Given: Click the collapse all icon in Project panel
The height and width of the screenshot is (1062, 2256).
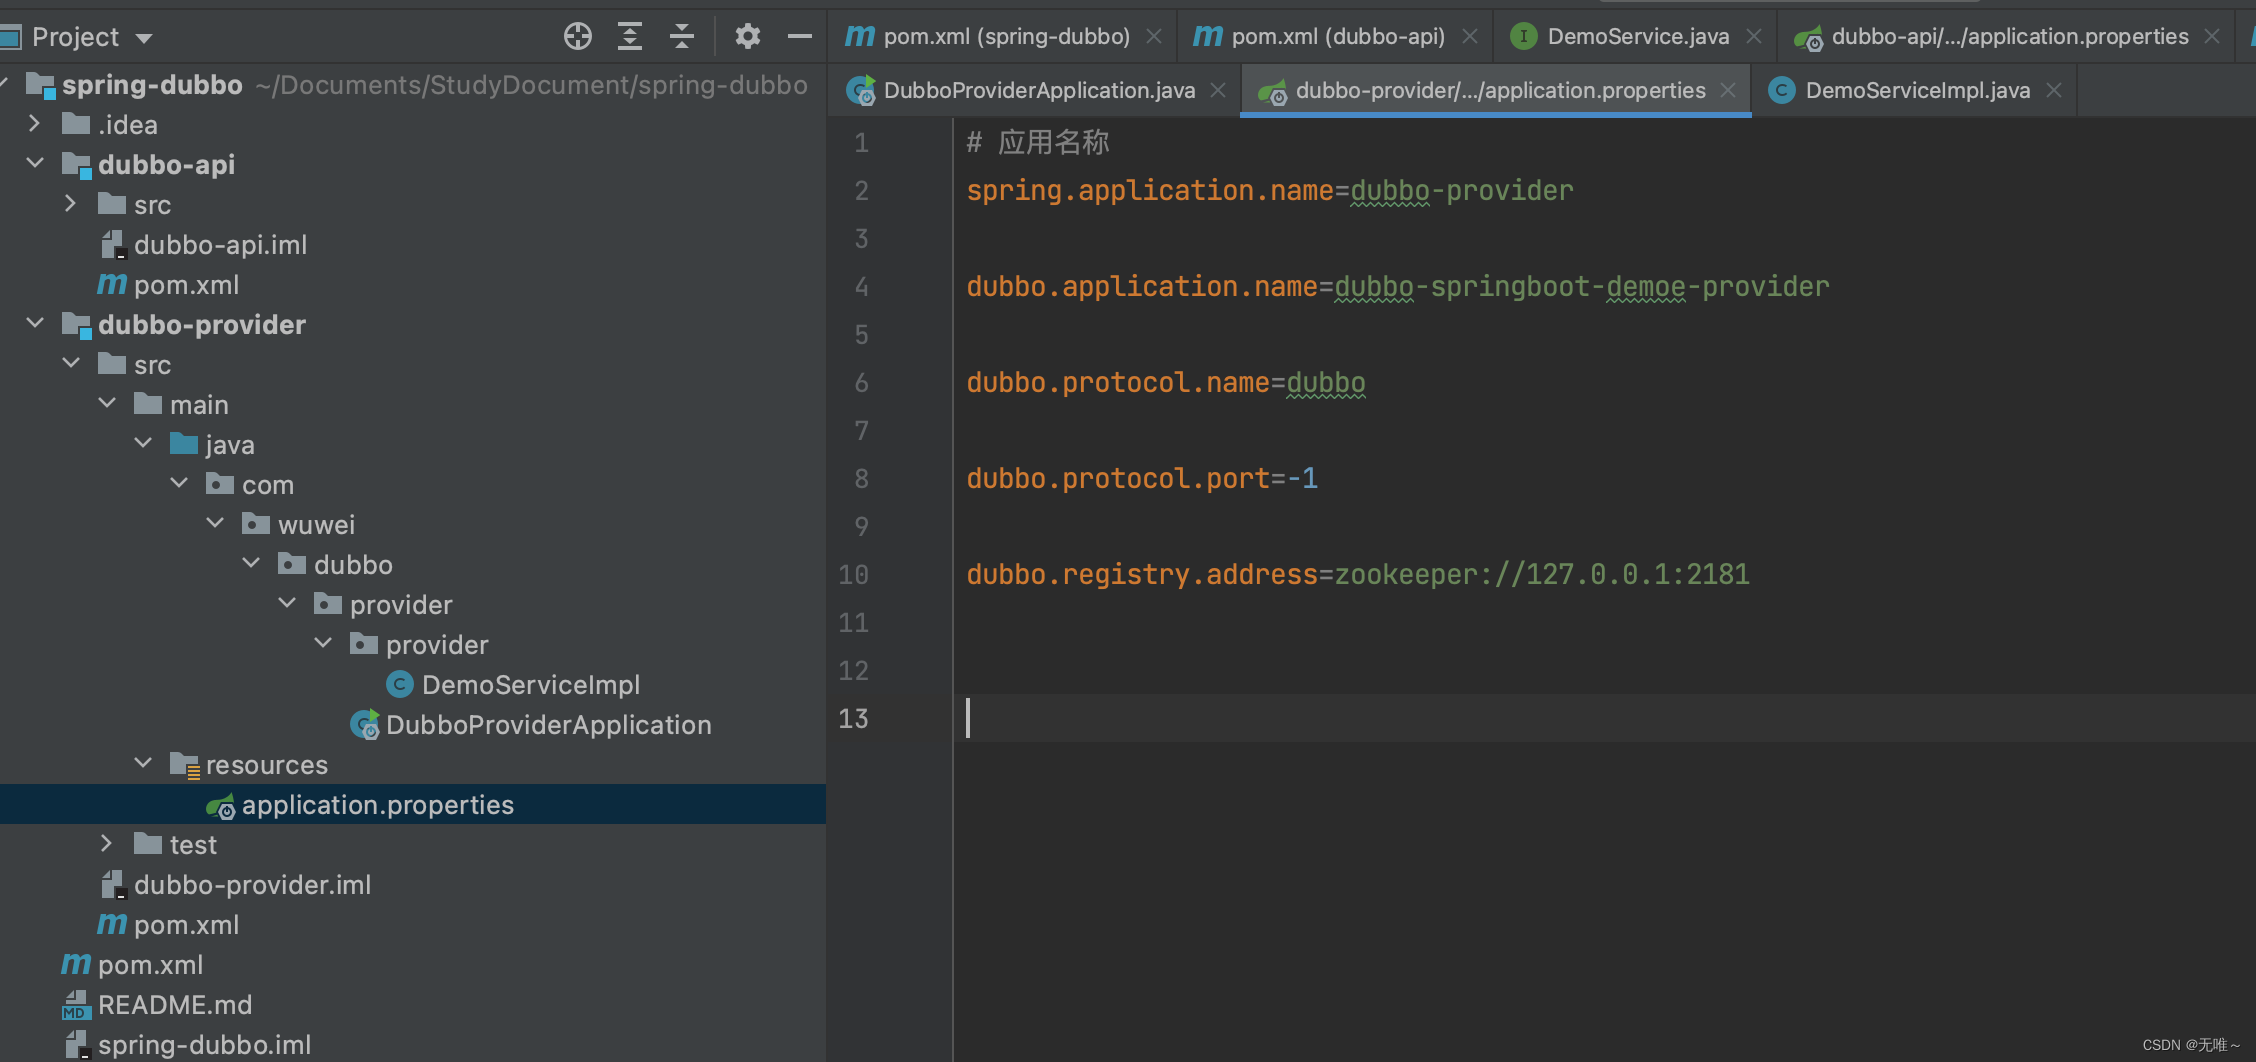Looking at the screenshot, I should tap(682, 37).
